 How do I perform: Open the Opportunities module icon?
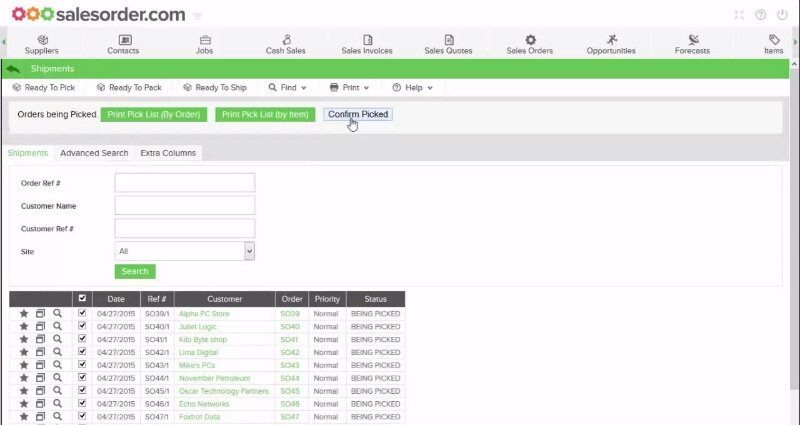pyautogui.click(x=611, y=40)
